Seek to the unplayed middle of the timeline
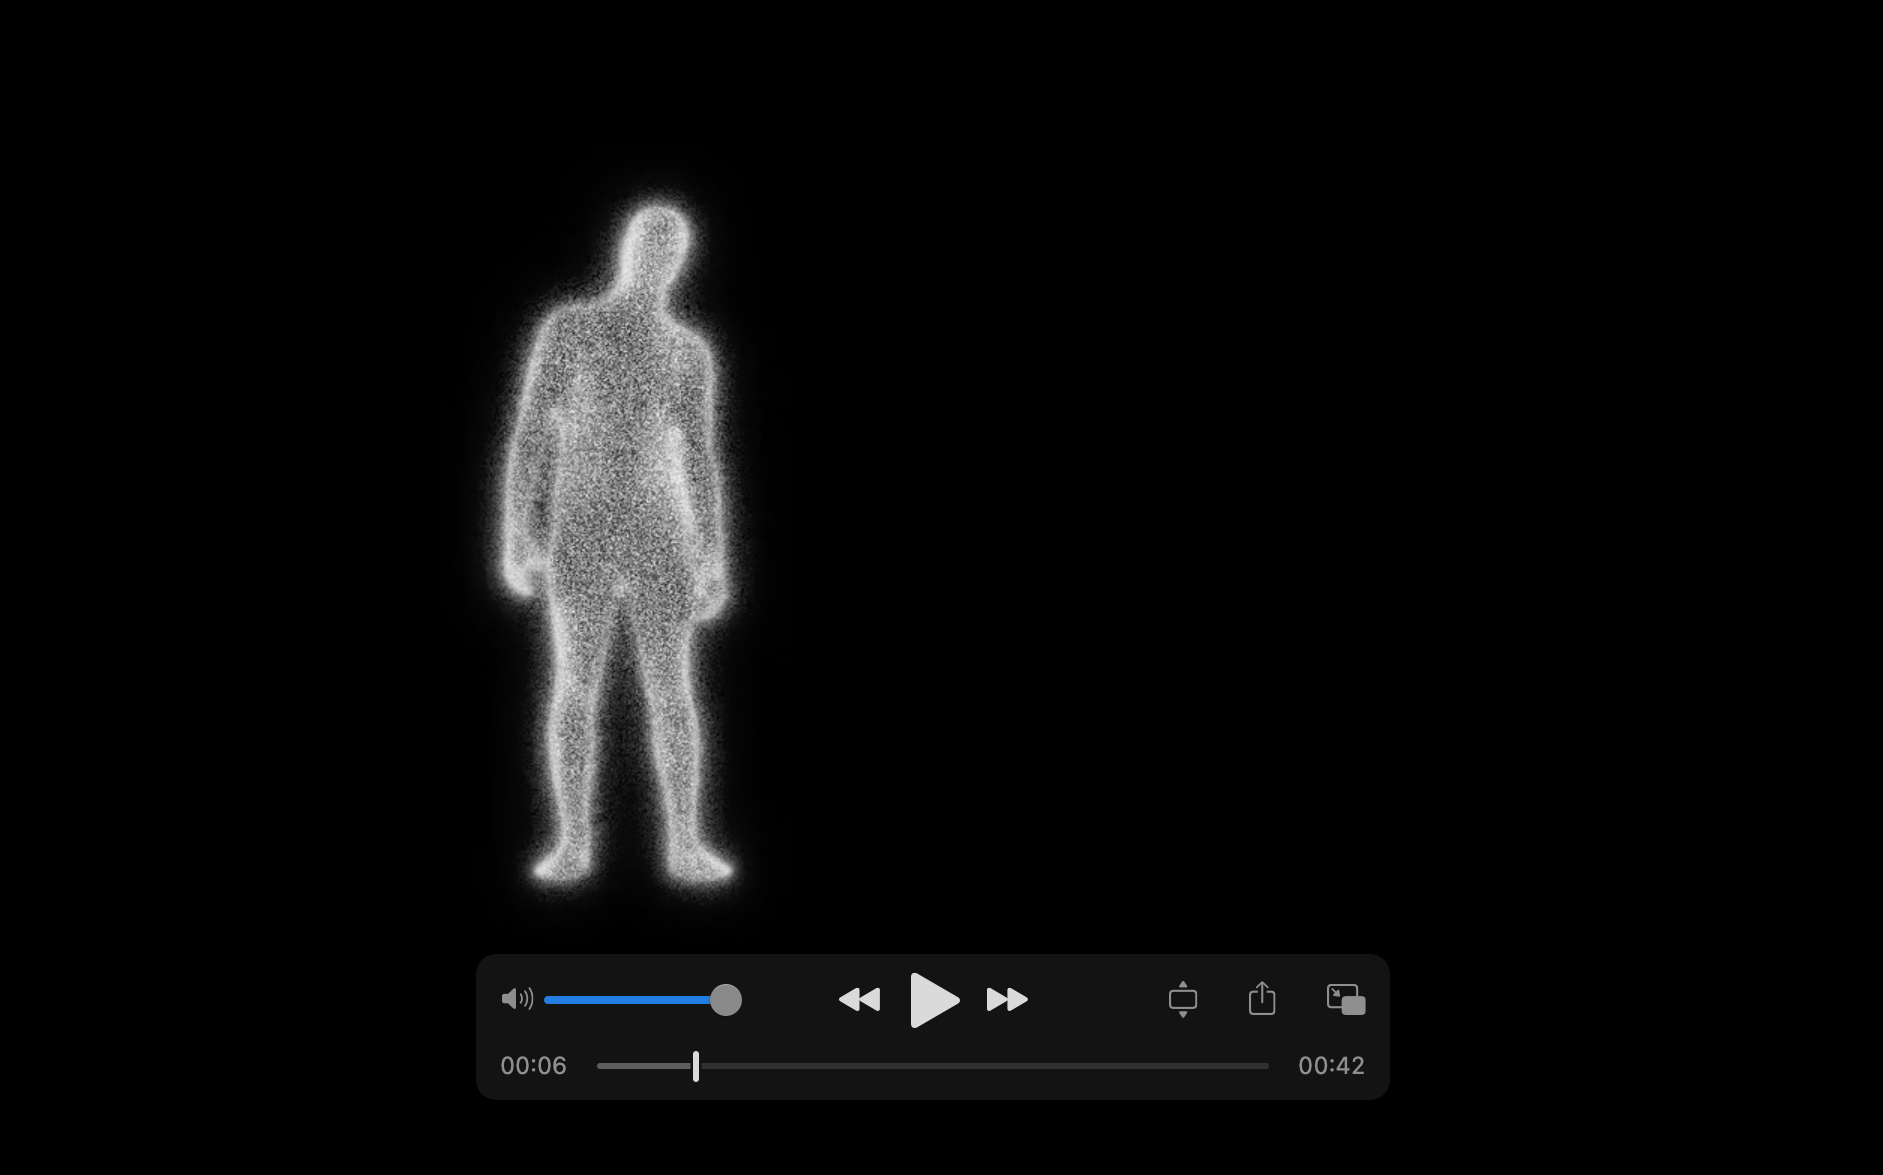This screenshot has height=1175, width=1883. 980,1066
